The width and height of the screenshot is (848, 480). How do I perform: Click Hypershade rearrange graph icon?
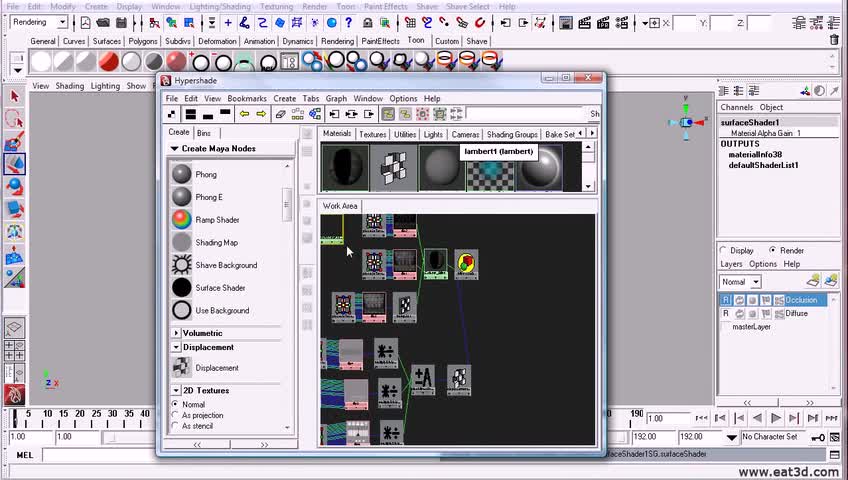point(297,114)
